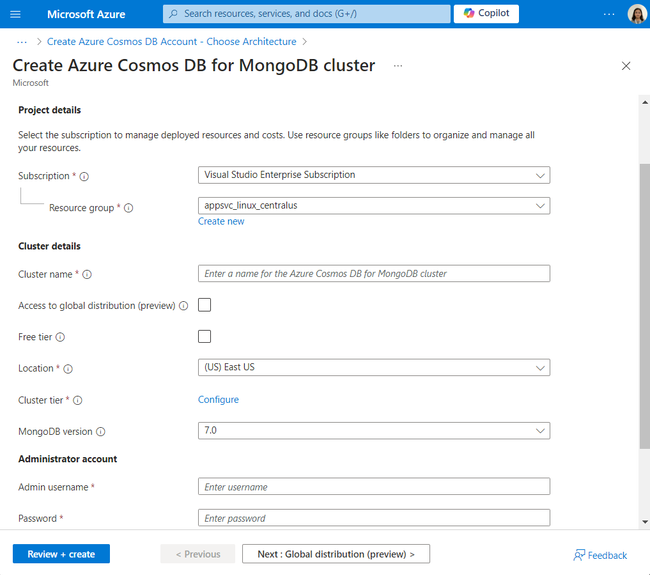Screen dimensions: 650x575
Task: Expand the collapsed breadcrumb ellipsis
Action: (21, 42)
